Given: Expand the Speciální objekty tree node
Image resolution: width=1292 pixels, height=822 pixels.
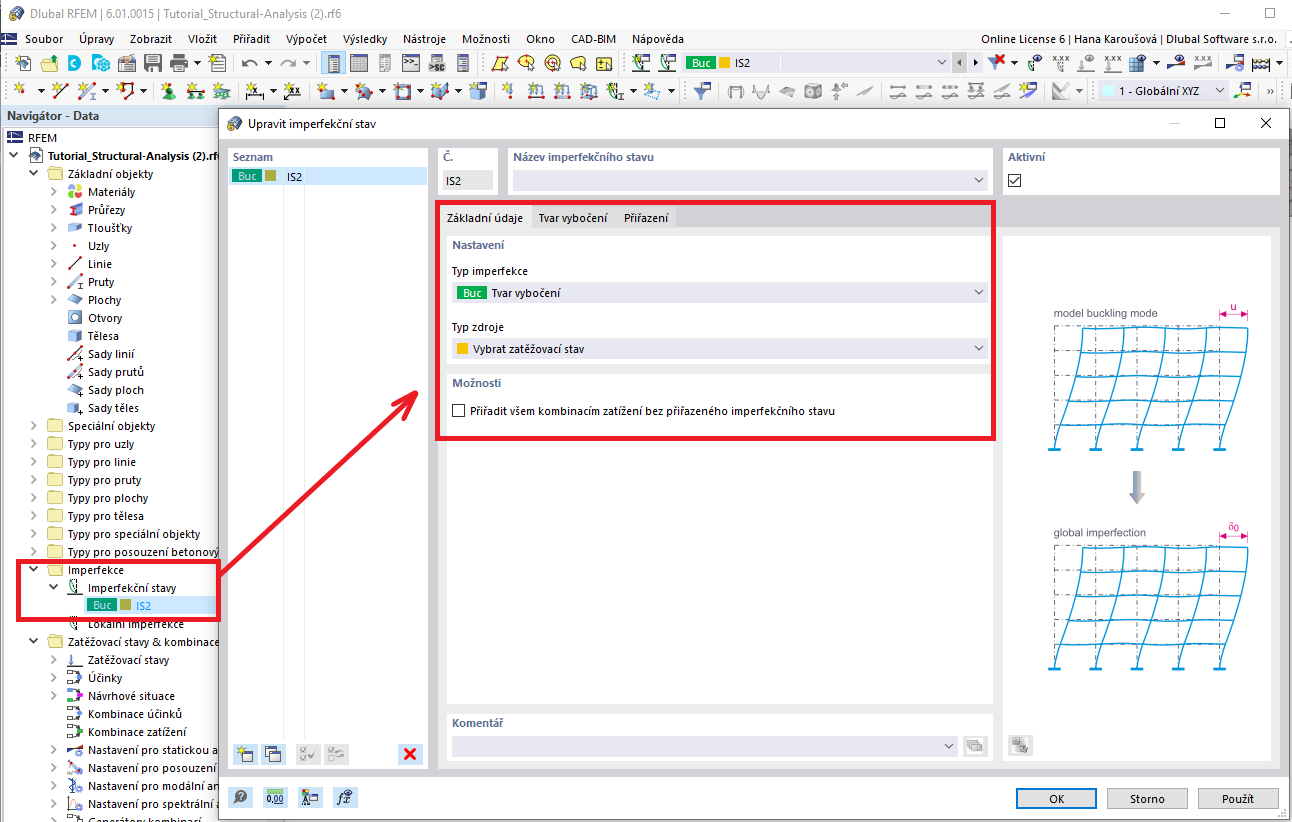Looking at the screenshot, I should click(34, 426).
